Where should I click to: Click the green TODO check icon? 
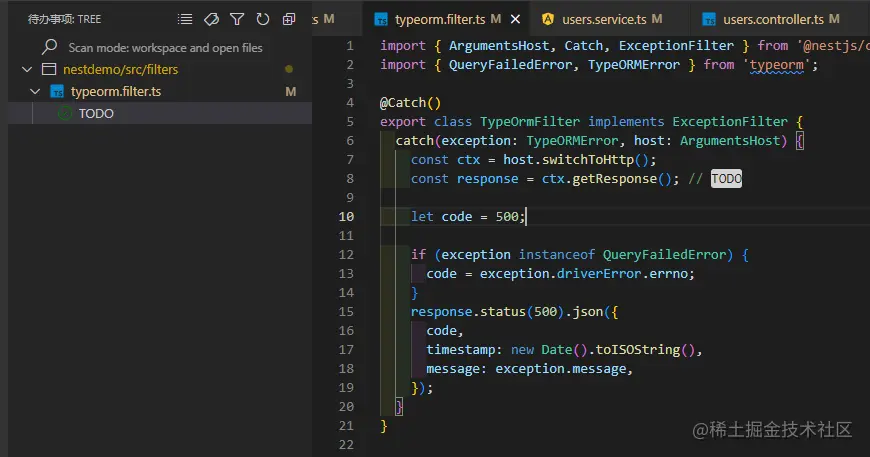[x=65, y=113]
